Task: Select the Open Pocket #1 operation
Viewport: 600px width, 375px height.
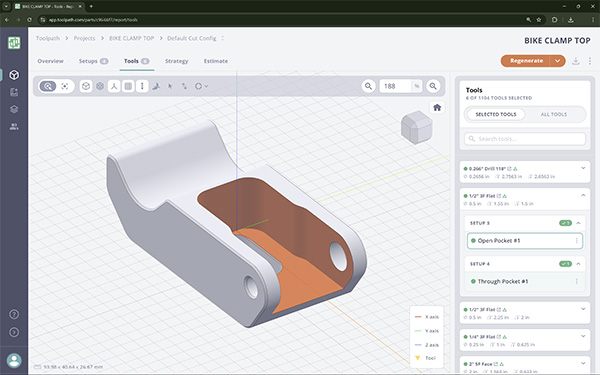Action: (x=525, y=241)
